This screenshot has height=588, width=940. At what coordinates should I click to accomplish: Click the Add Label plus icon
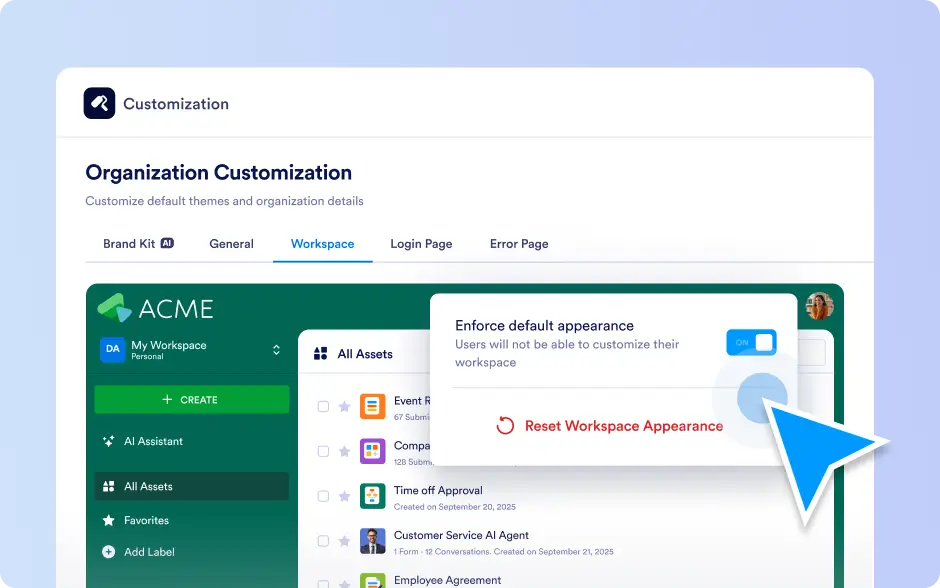[x=108, y=552]
